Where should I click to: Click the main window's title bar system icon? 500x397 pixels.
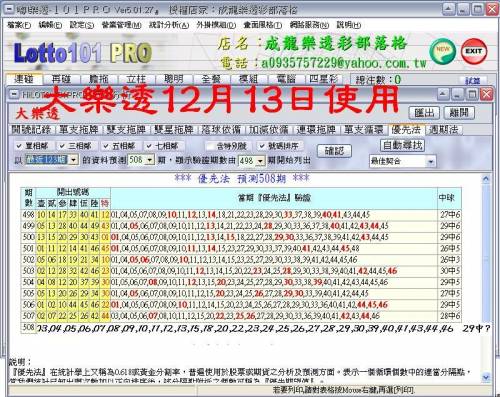[x=10, y=9]
